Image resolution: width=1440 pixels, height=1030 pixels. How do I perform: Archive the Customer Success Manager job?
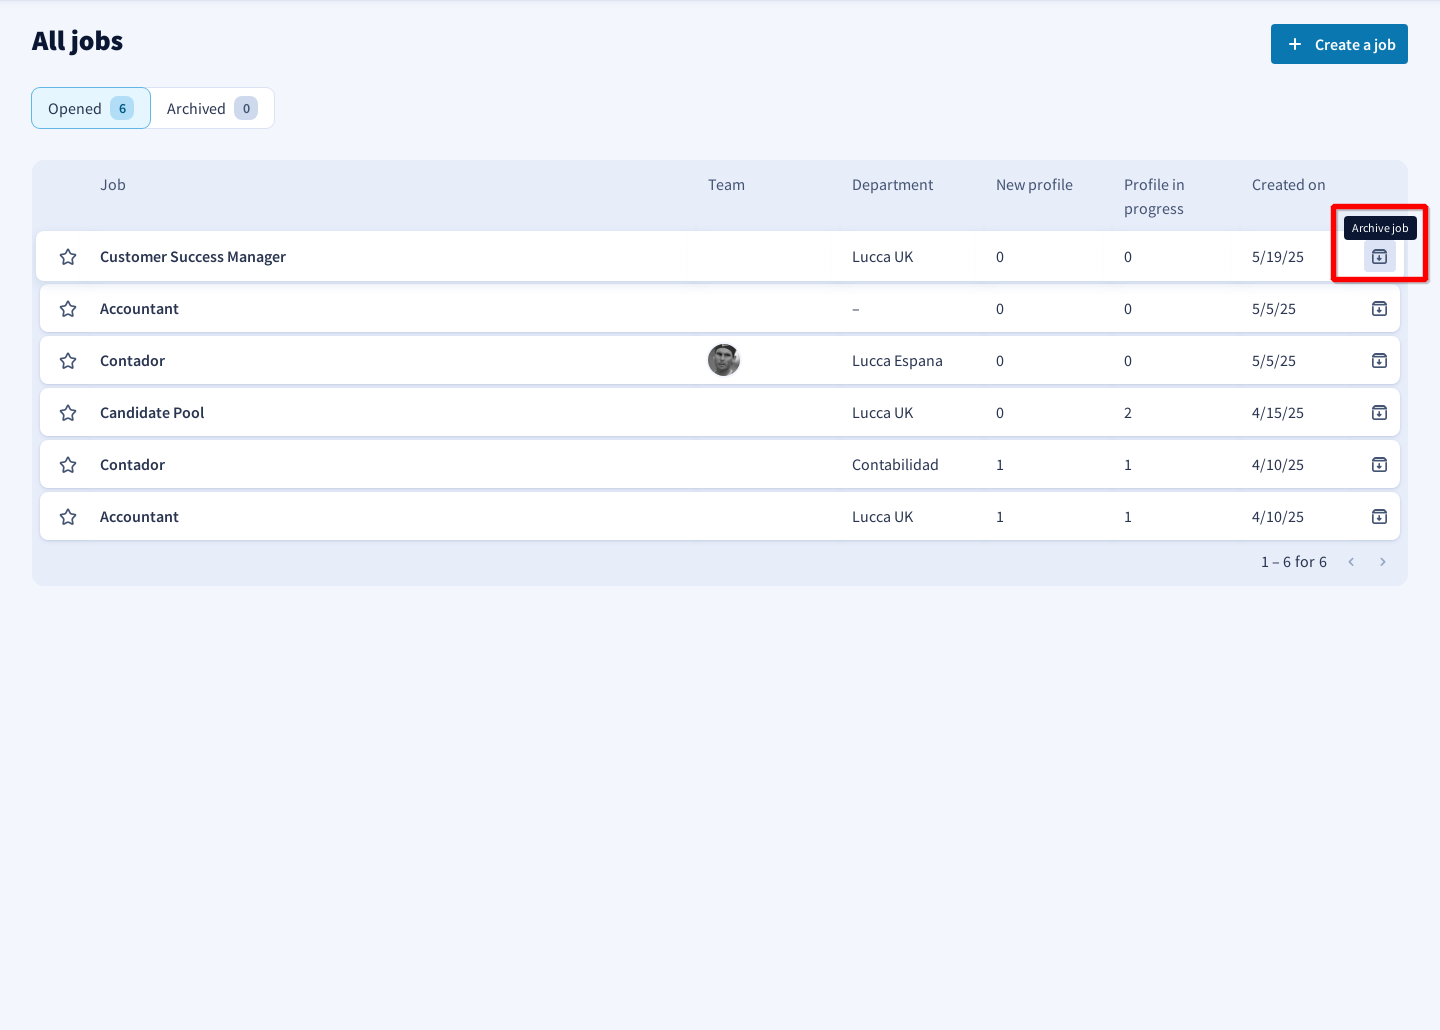[x=1379, y=257]
